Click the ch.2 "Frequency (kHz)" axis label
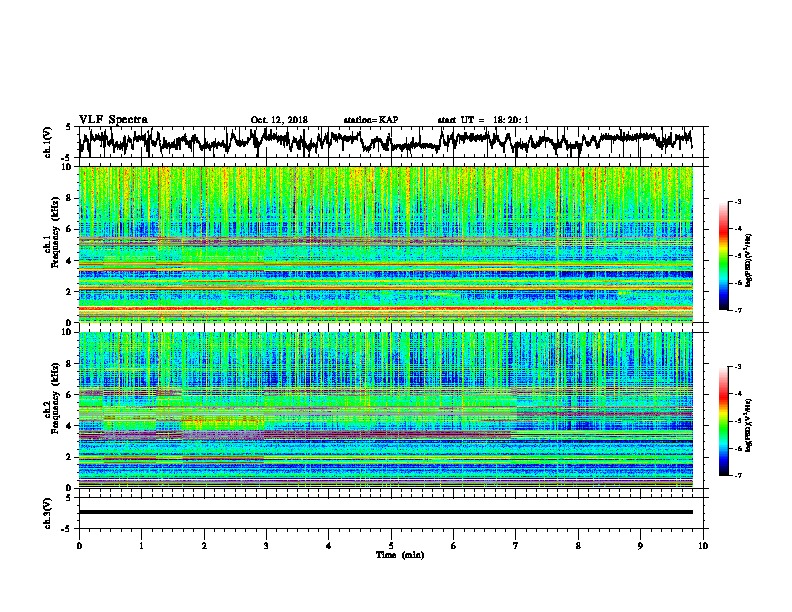This screenshot has width=792, height=612. 55,398
